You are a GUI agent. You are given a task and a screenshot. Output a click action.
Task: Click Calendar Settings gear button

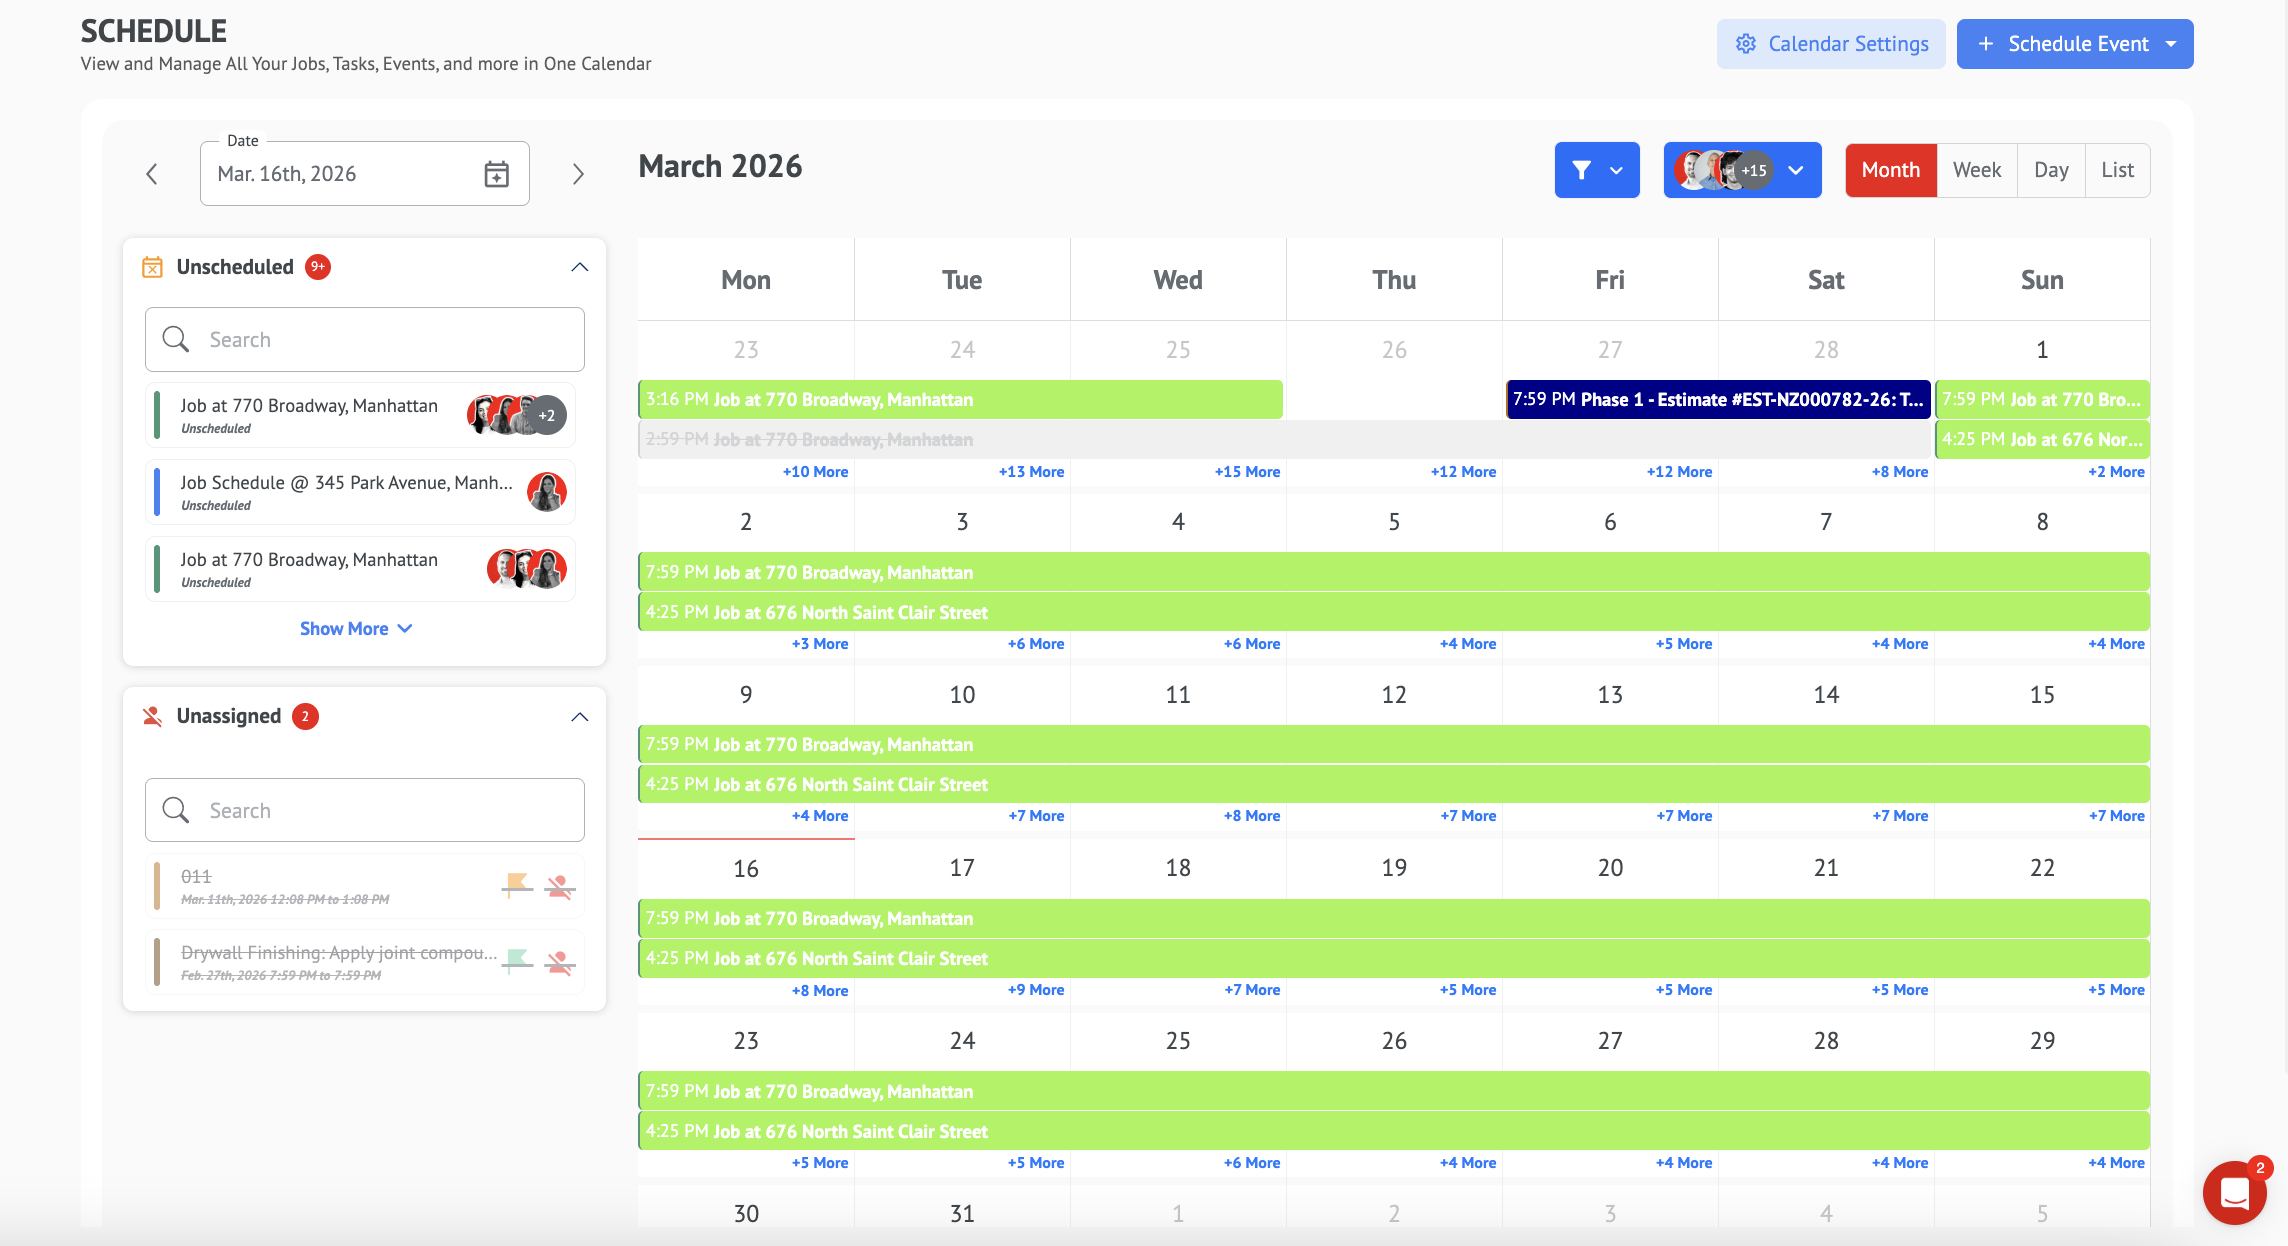click(x=1831, y=44)
